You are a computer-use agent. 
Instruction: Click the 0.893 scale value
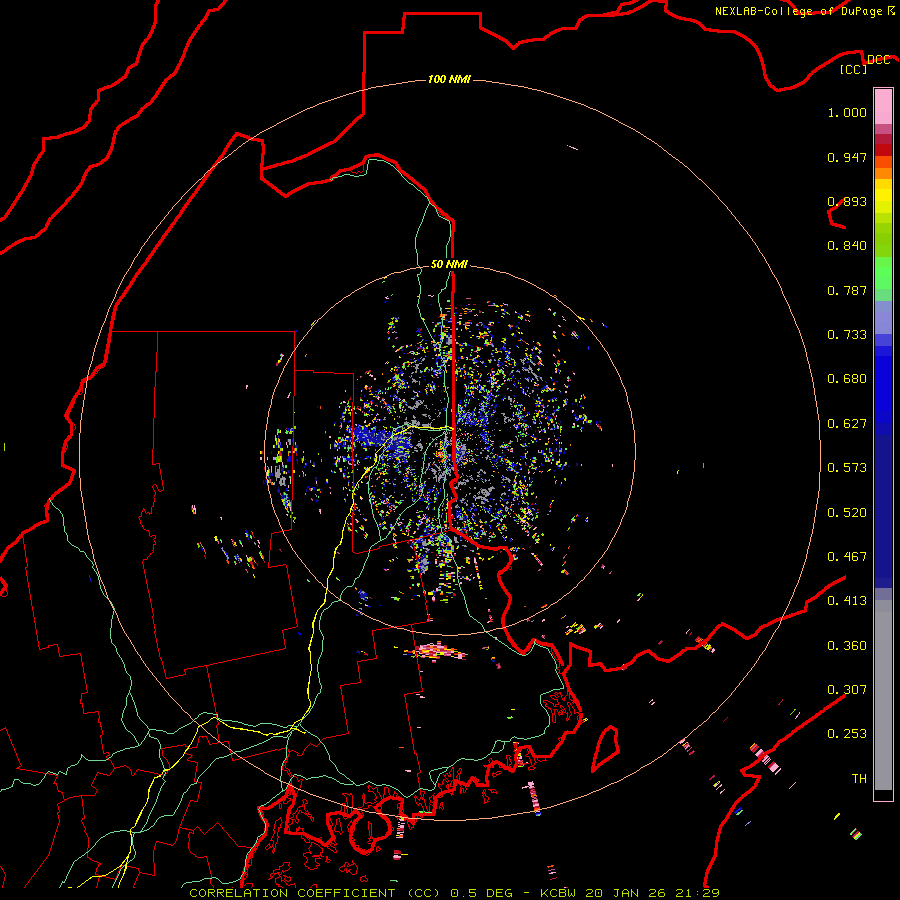coord(847,201)
